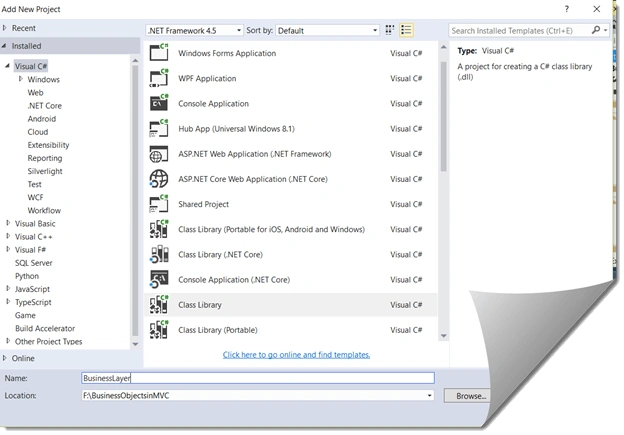The width and height of the screenshot is (624, 435).
Task: Collapse the Visual C# tree node
Action: [x=8, y=66]
